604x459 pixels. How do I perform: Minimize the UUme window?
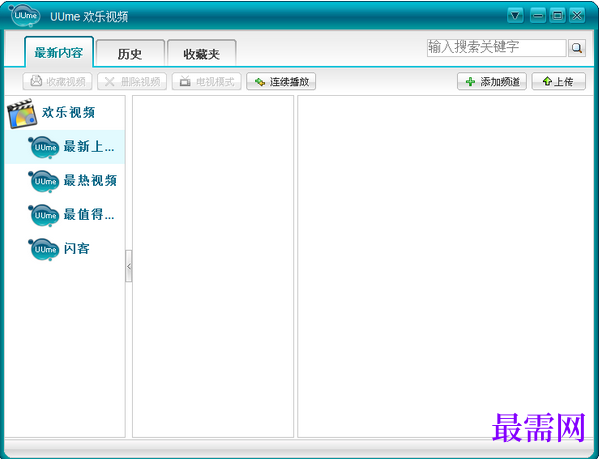(x=538, y=16)
